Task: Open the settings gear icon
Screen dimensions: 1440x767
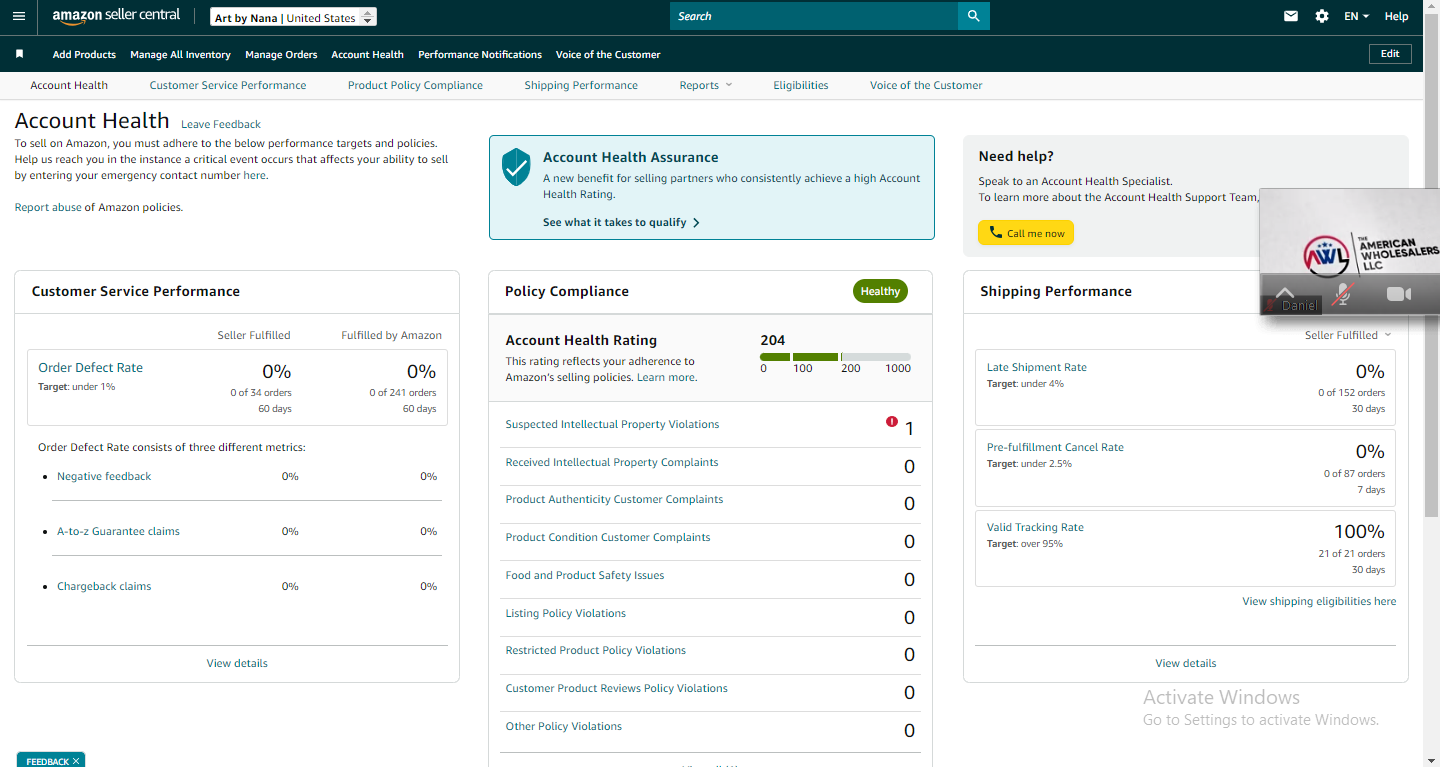Action: (x=1322, y=16)
